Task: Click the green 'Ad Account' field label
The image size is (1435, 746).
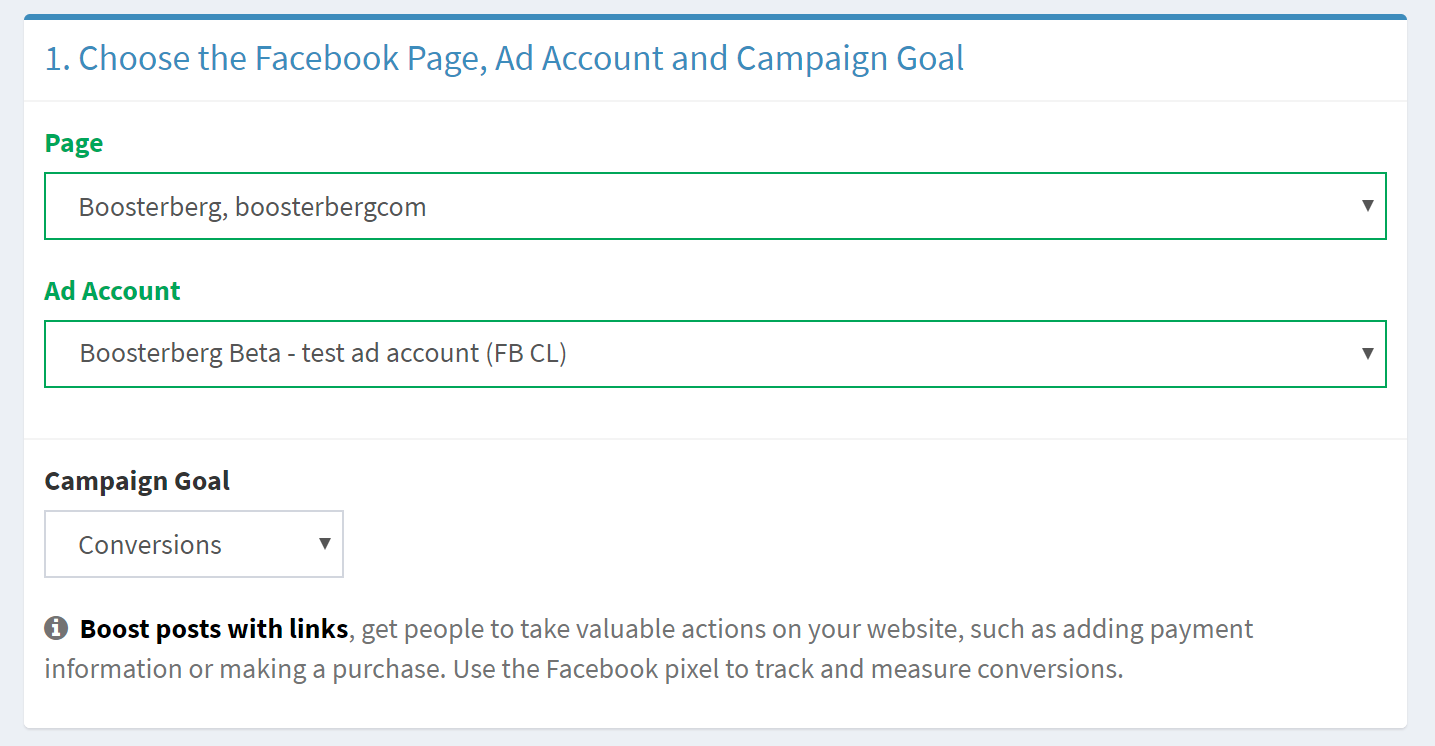Action: point(112,291)
